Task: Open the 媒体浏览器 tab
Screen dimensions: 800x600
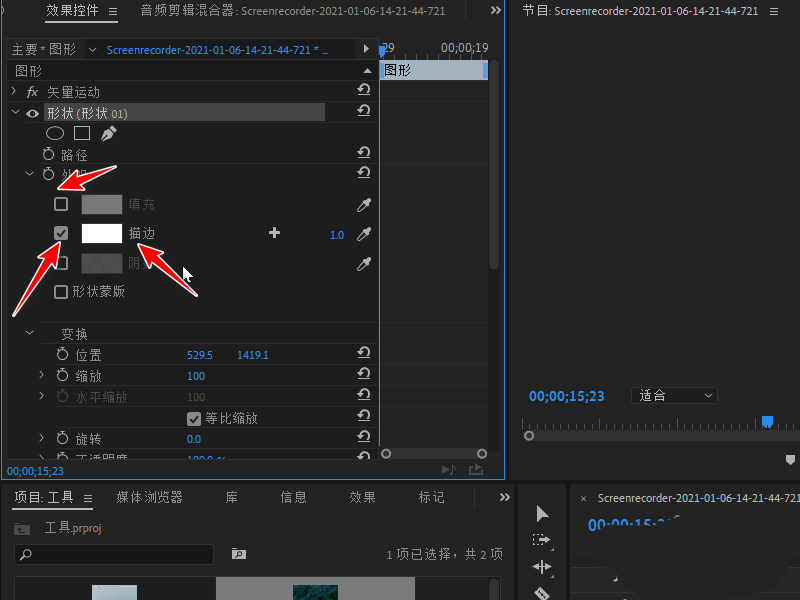Action: click(x=150, y=497)
